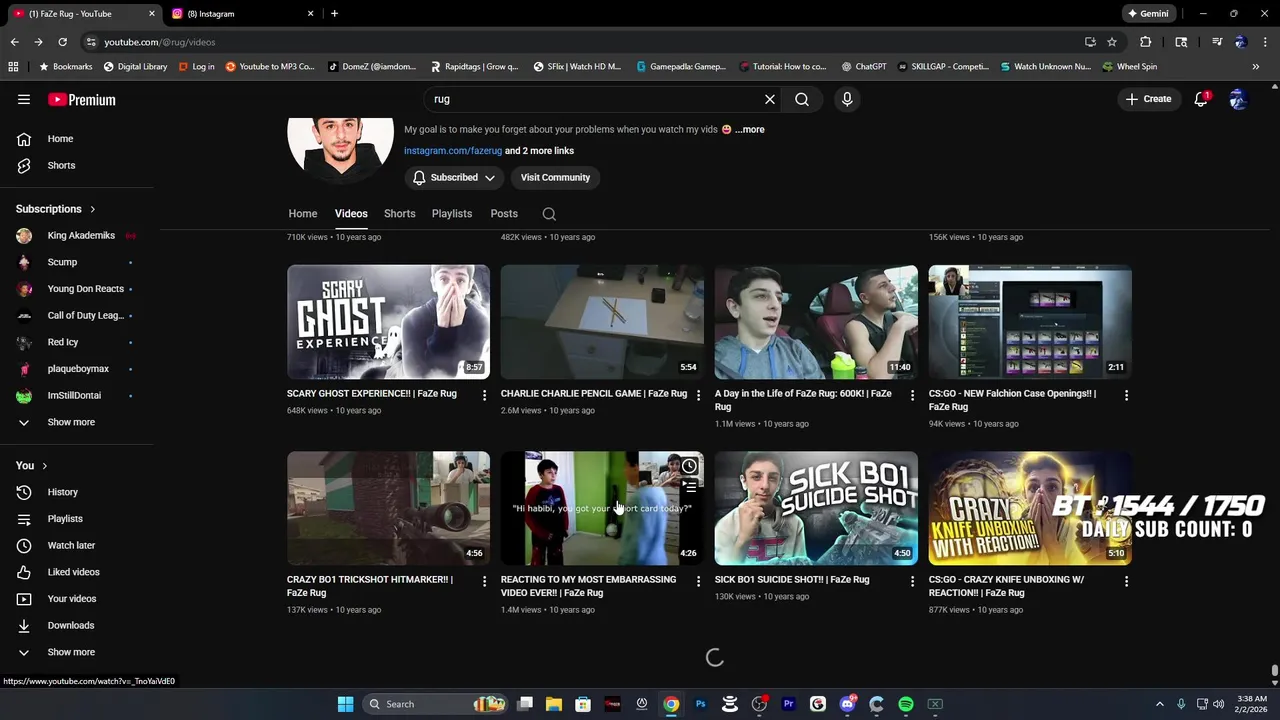Click the Windows taskbar Search box
The image size is (1280, 720).
click(435, 704)
